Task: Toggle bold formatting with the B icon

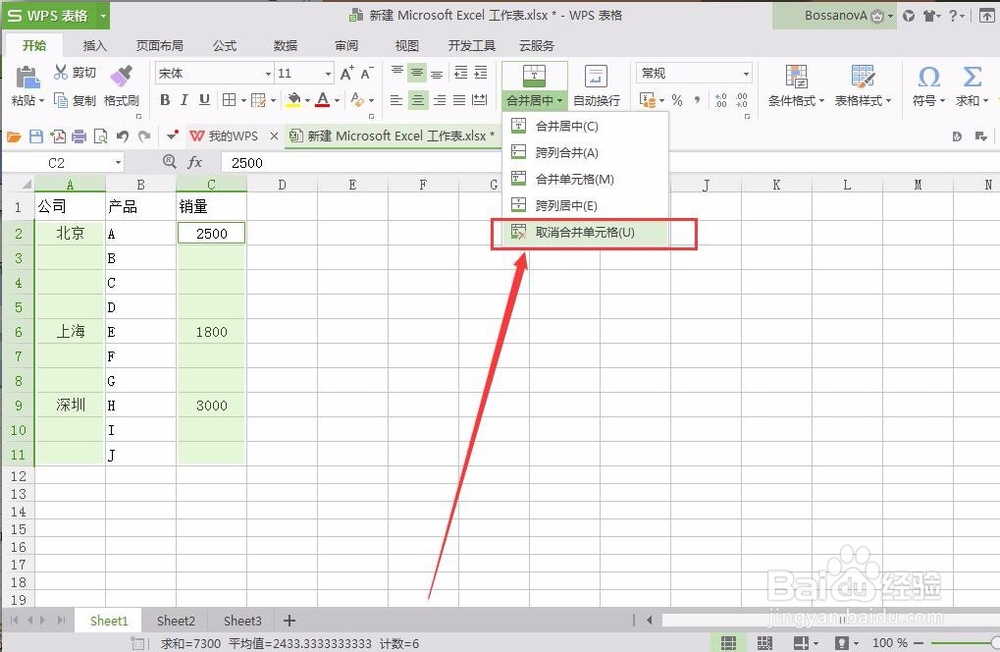Action: 165,100
